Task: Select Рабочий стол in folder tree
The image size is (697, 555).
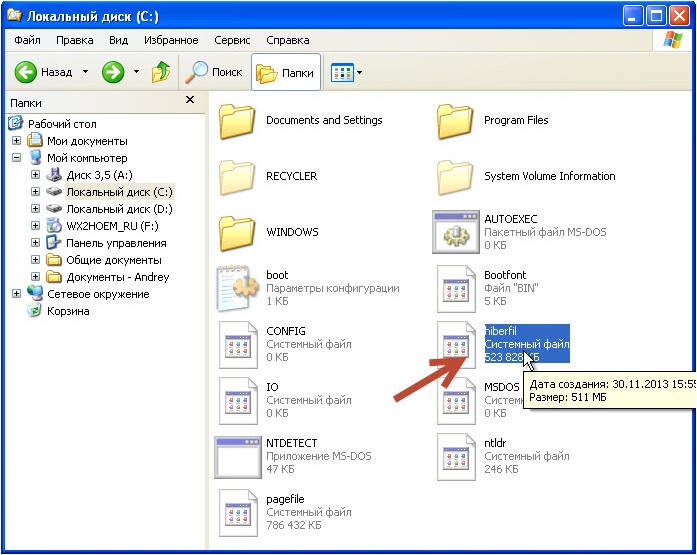Action: (62, 124)
